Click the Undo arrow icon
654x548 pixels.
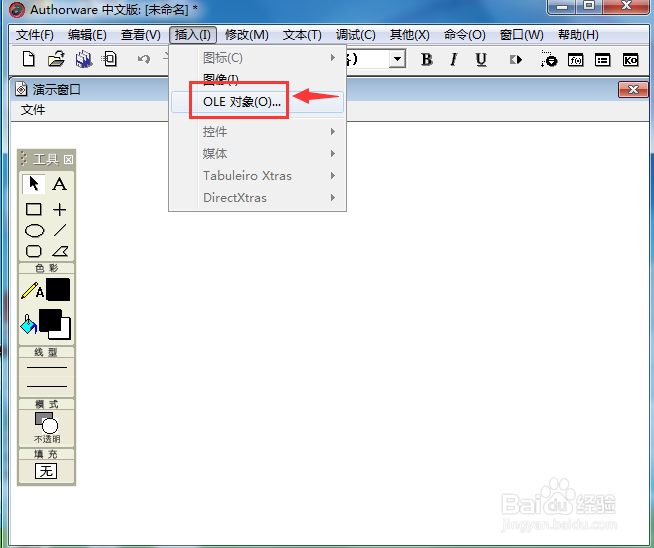pos(144,59)
